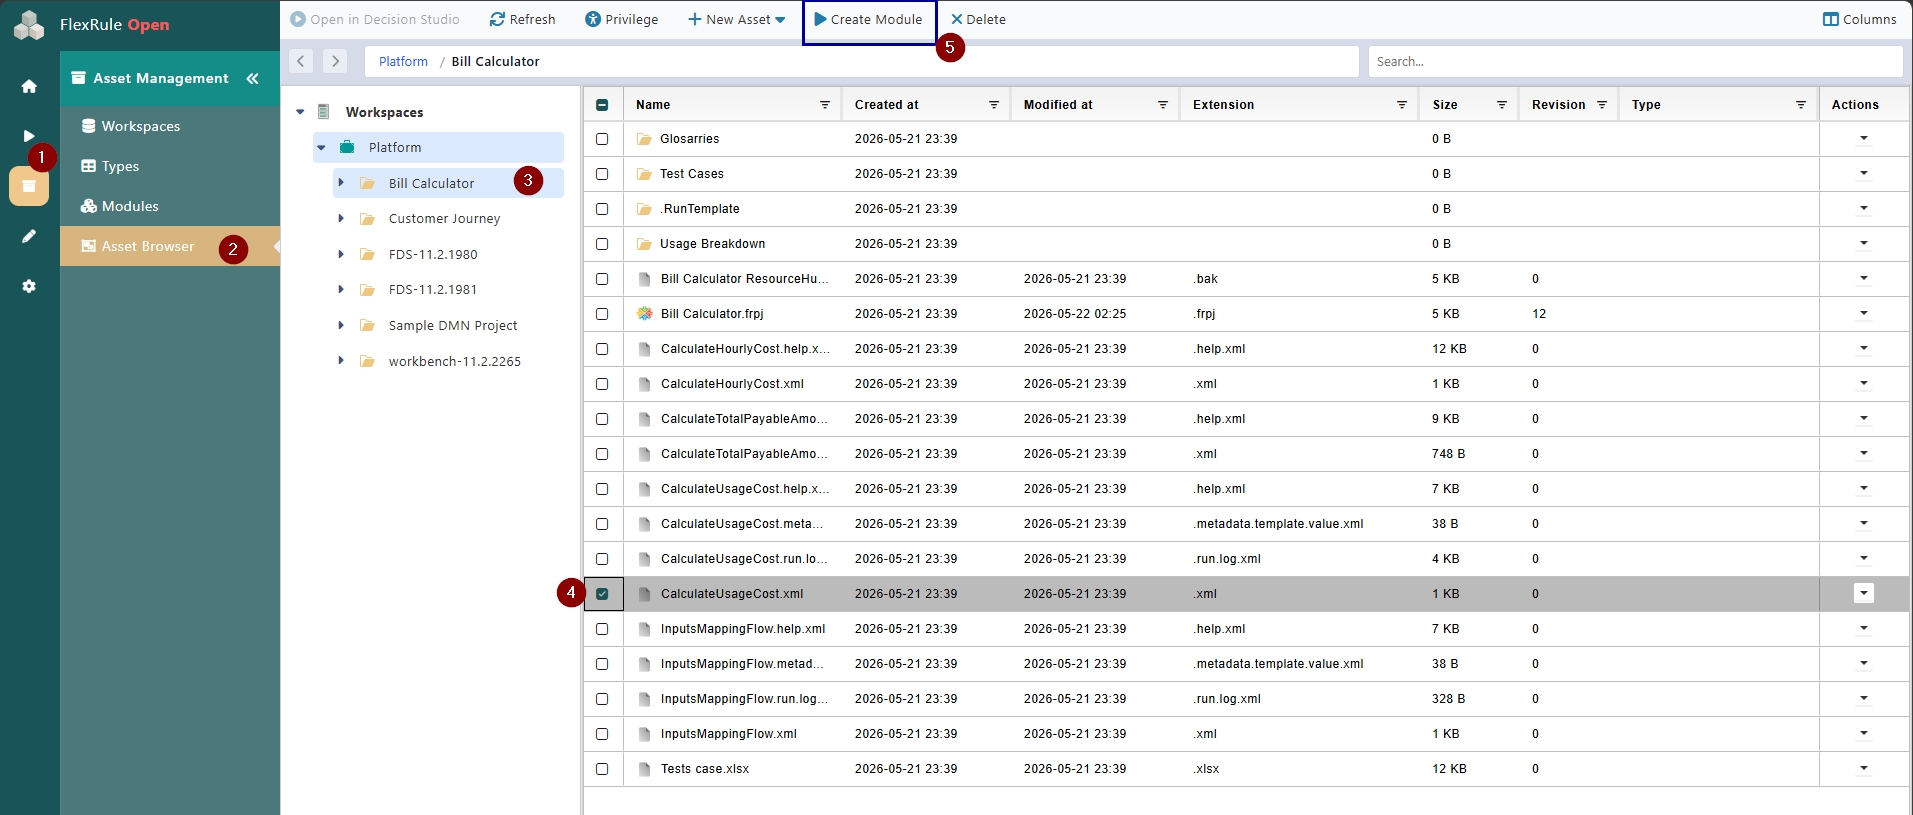Expand the Sample DMN Project tree folder
The height and width of the screenshot is (815, 1913).
tap(341, 325)
